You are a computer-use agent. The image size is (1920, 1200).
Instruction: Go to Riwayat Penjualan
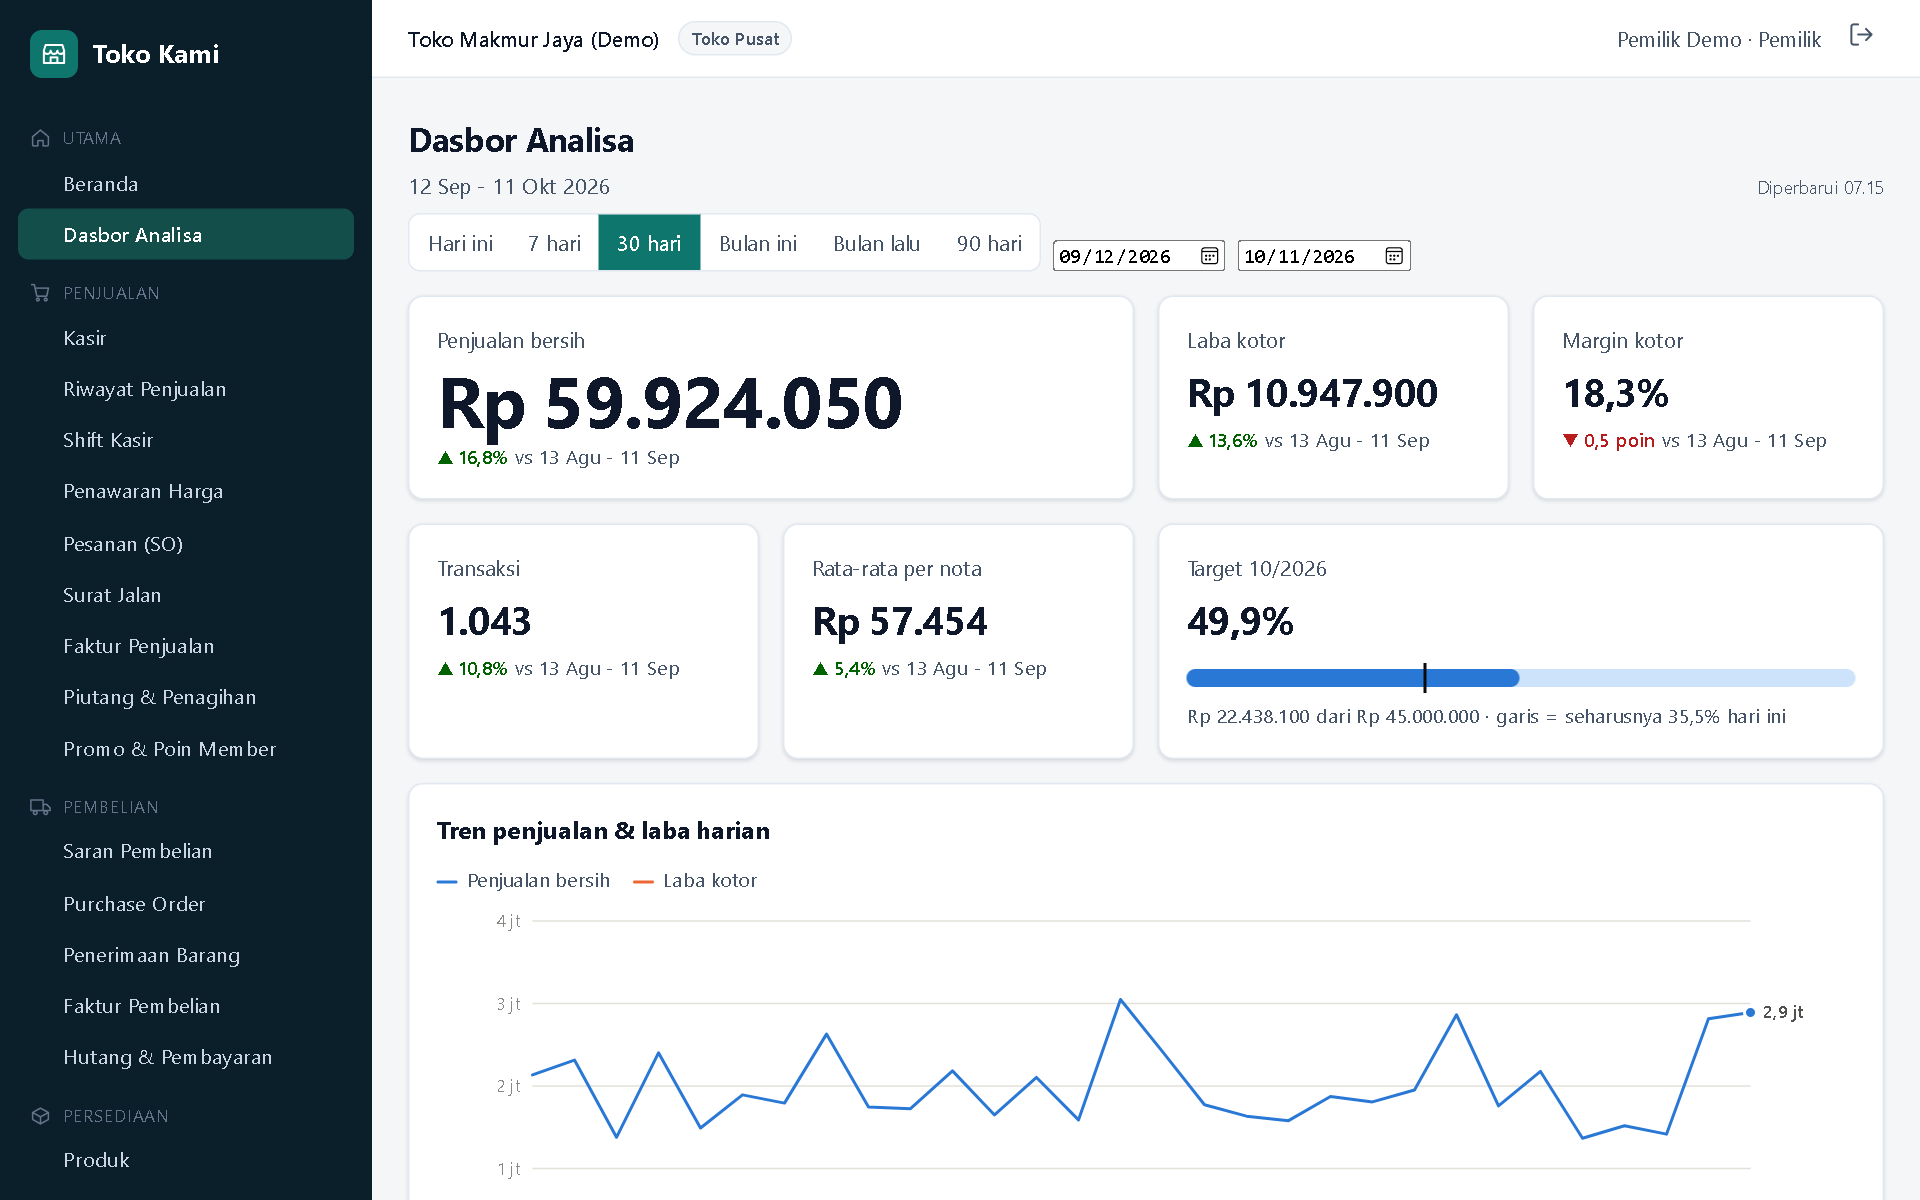coord(186,389)
